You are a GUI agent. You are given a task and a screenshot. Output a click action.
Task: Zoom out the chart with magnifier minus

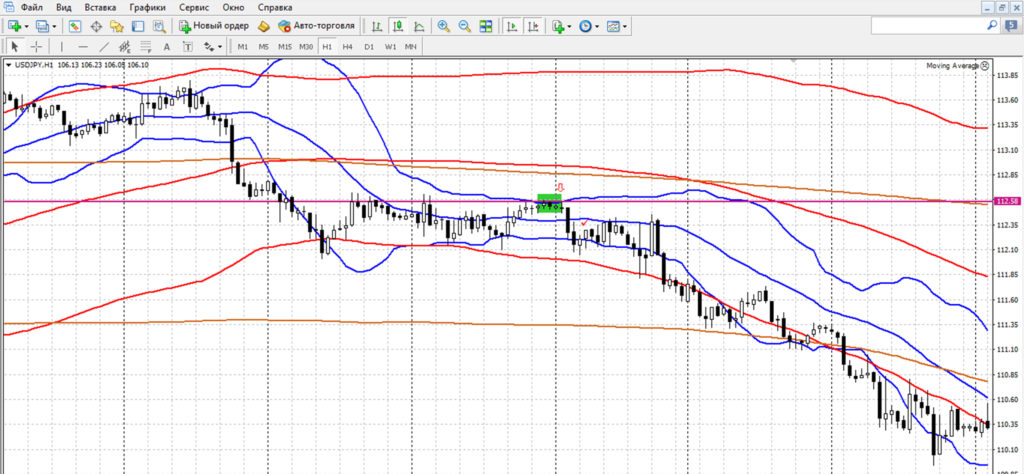point(465,26)
